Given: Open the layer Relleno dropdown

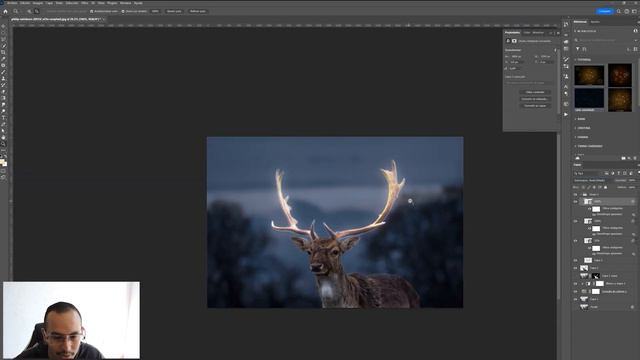Looking at the screenshot, I should tap(632, 187).
